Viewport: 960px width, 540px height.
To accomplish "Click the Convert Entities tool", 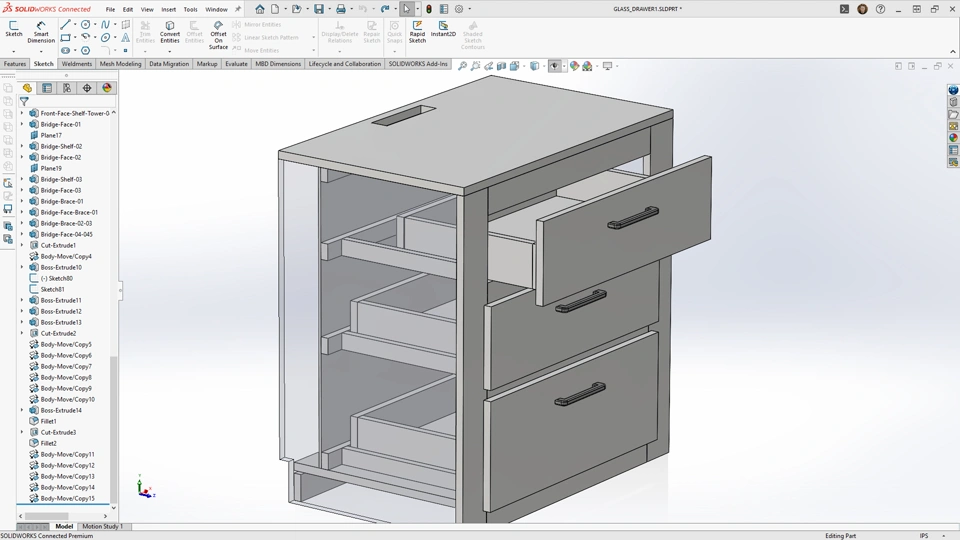I will tap(170, 32).
